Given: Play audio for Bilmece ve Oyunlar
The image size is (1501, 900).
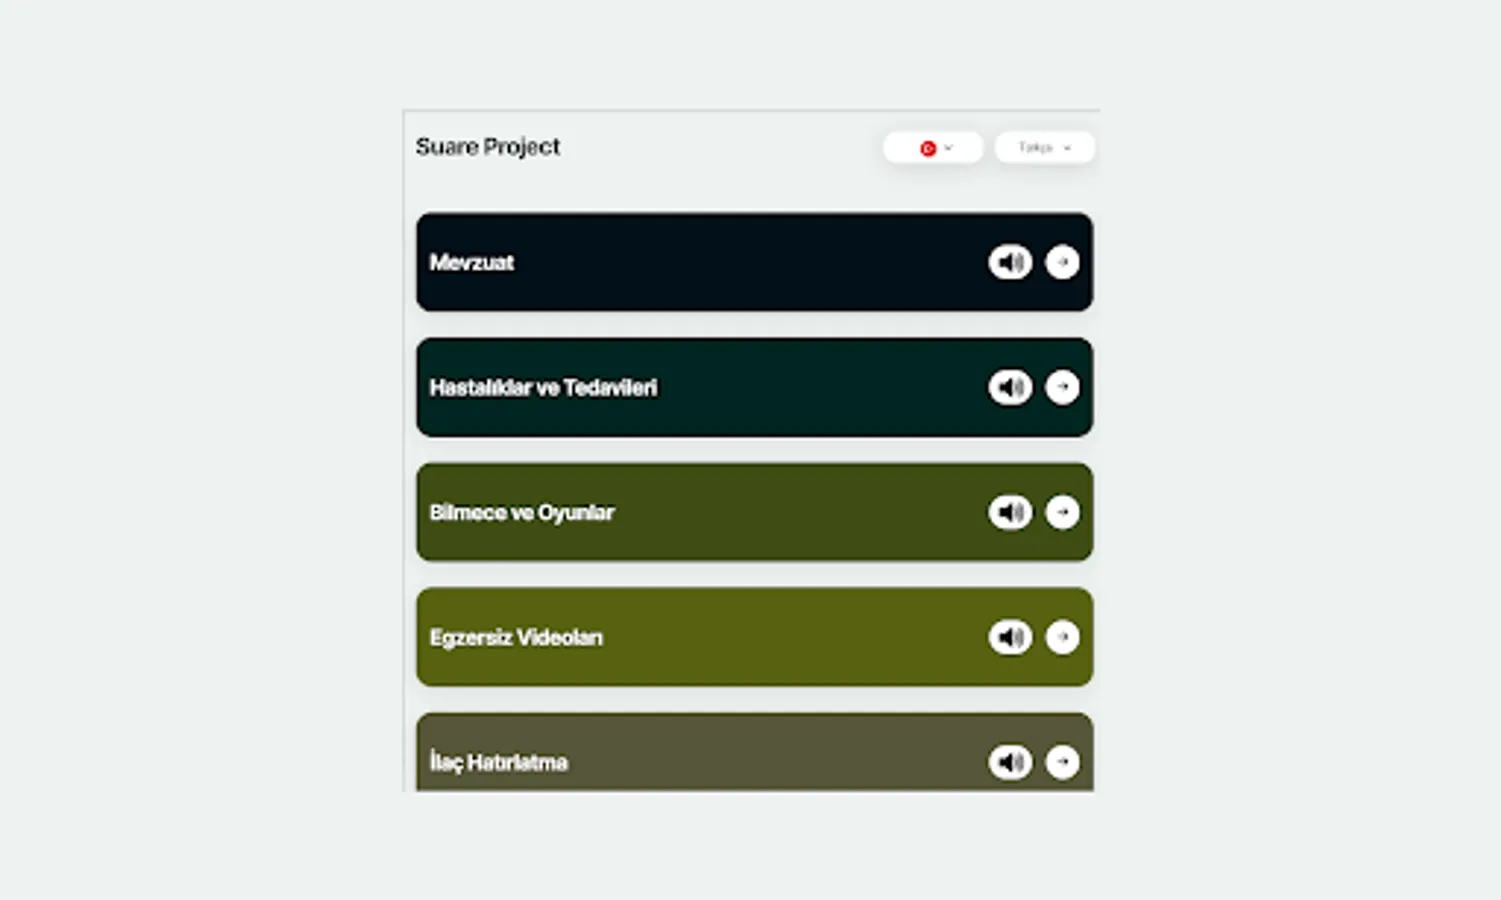Looking at the screenshot, I should click(x=1010, y=512).
